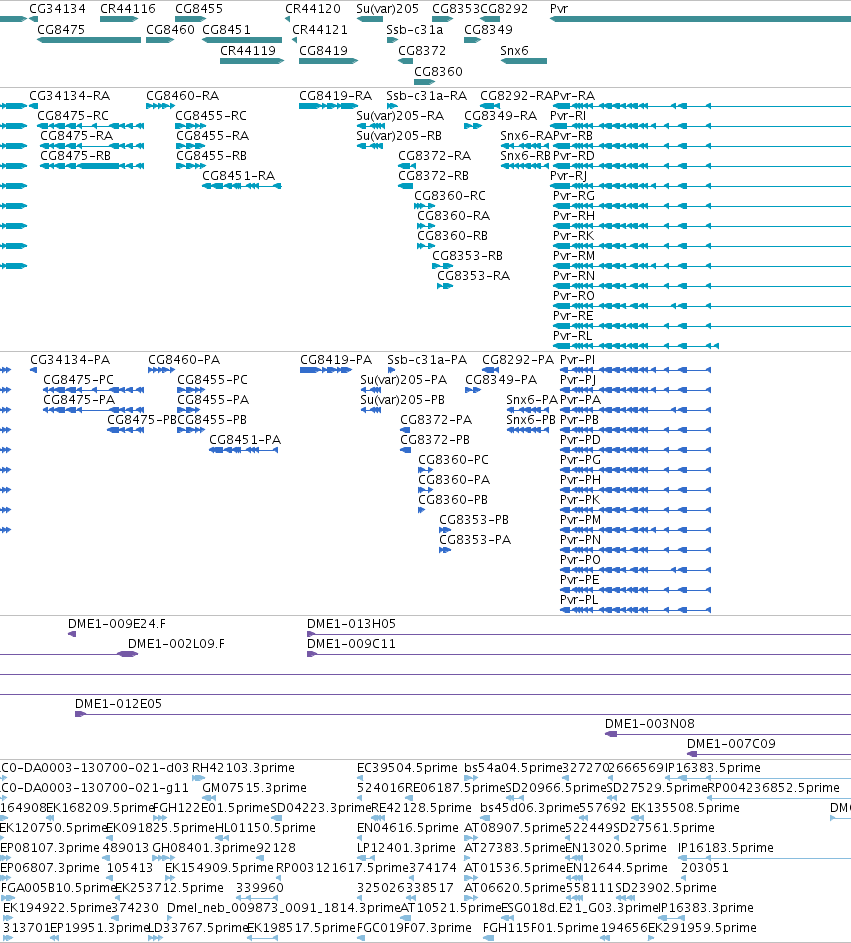Select the CG8460 gene label
This screenshot has height=943, width=851.
click(x=170, y=29)
